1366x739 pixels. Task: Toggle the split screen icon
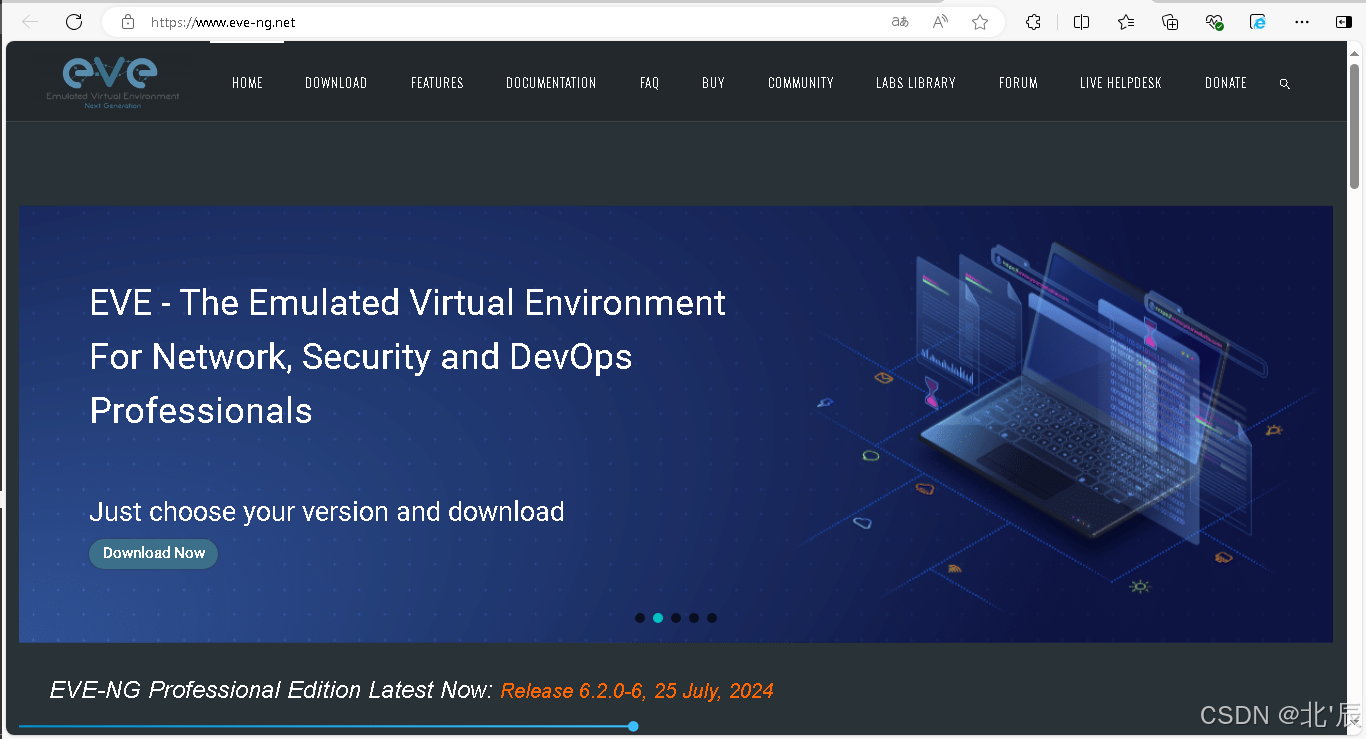pyautogui.click(x=1081, y=21)
